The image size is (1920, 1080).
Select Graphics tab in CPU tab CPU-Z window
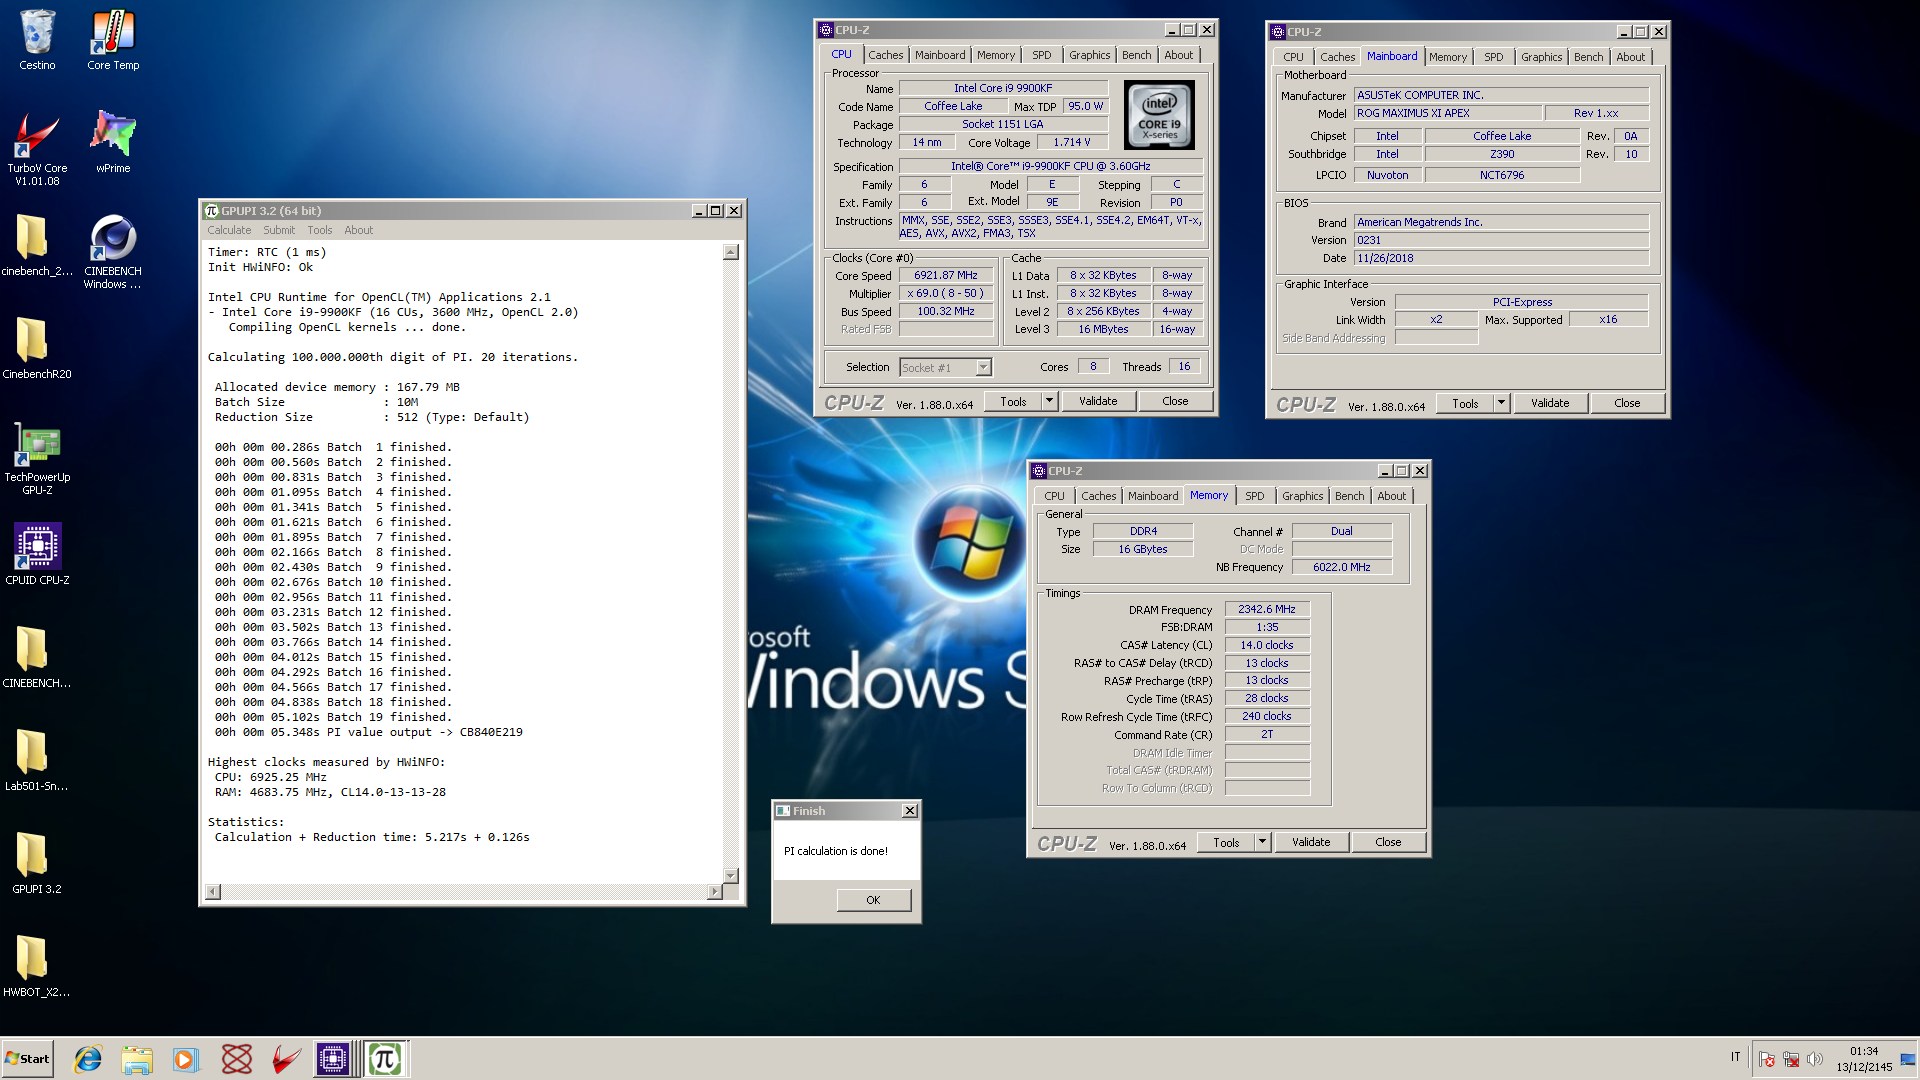tap(1089, 55)
